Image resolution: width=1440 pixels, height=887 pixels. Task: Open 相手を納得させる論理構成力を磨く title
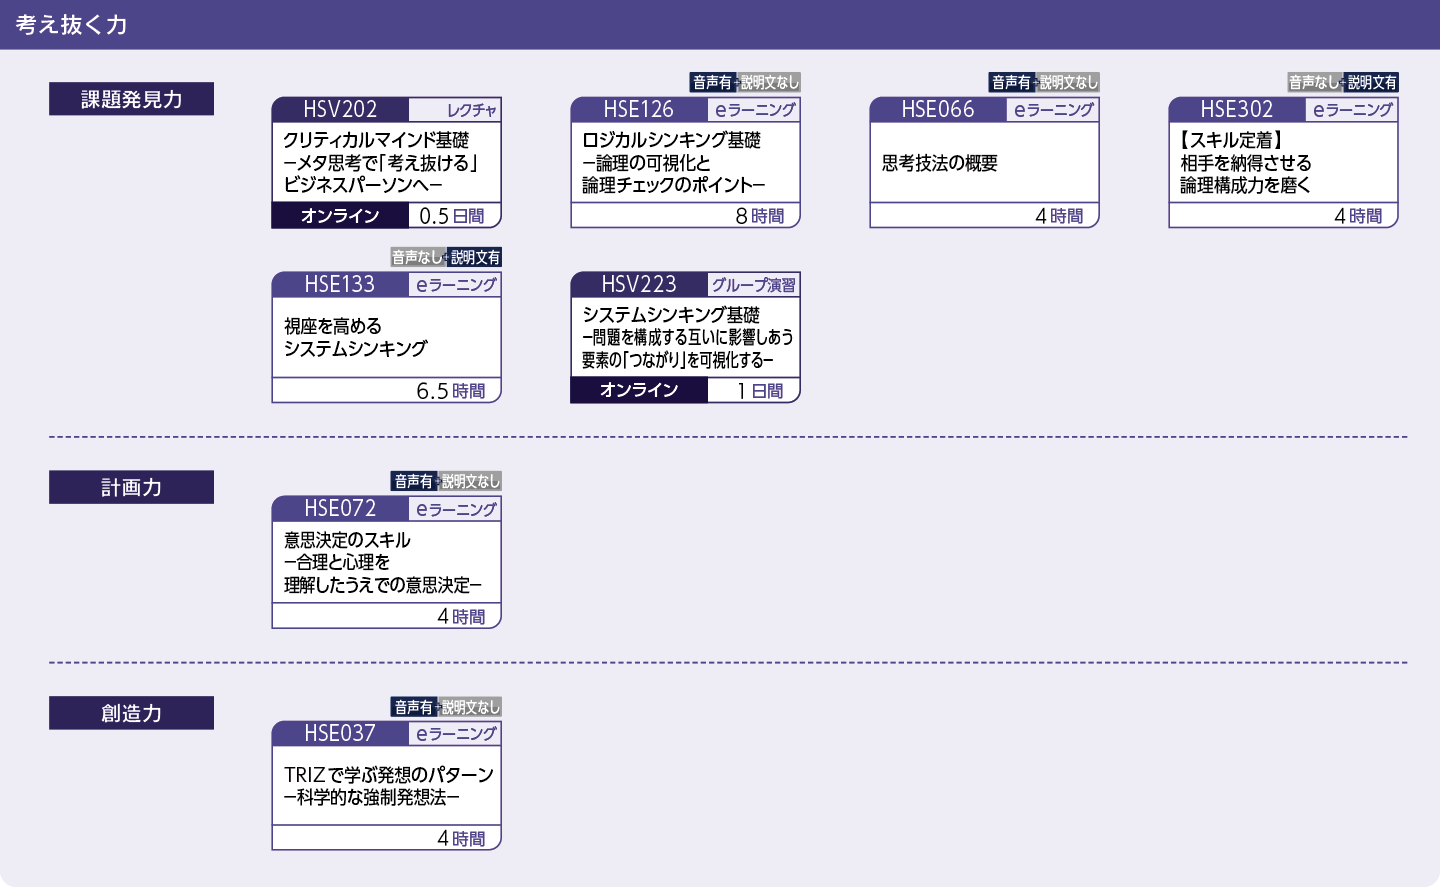pos(1246,174)
